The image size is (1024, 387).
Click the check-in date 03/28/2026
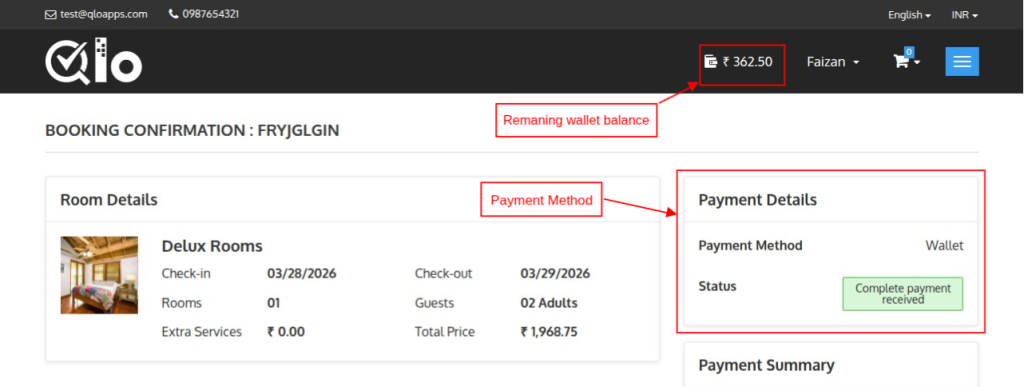point(302,273)
